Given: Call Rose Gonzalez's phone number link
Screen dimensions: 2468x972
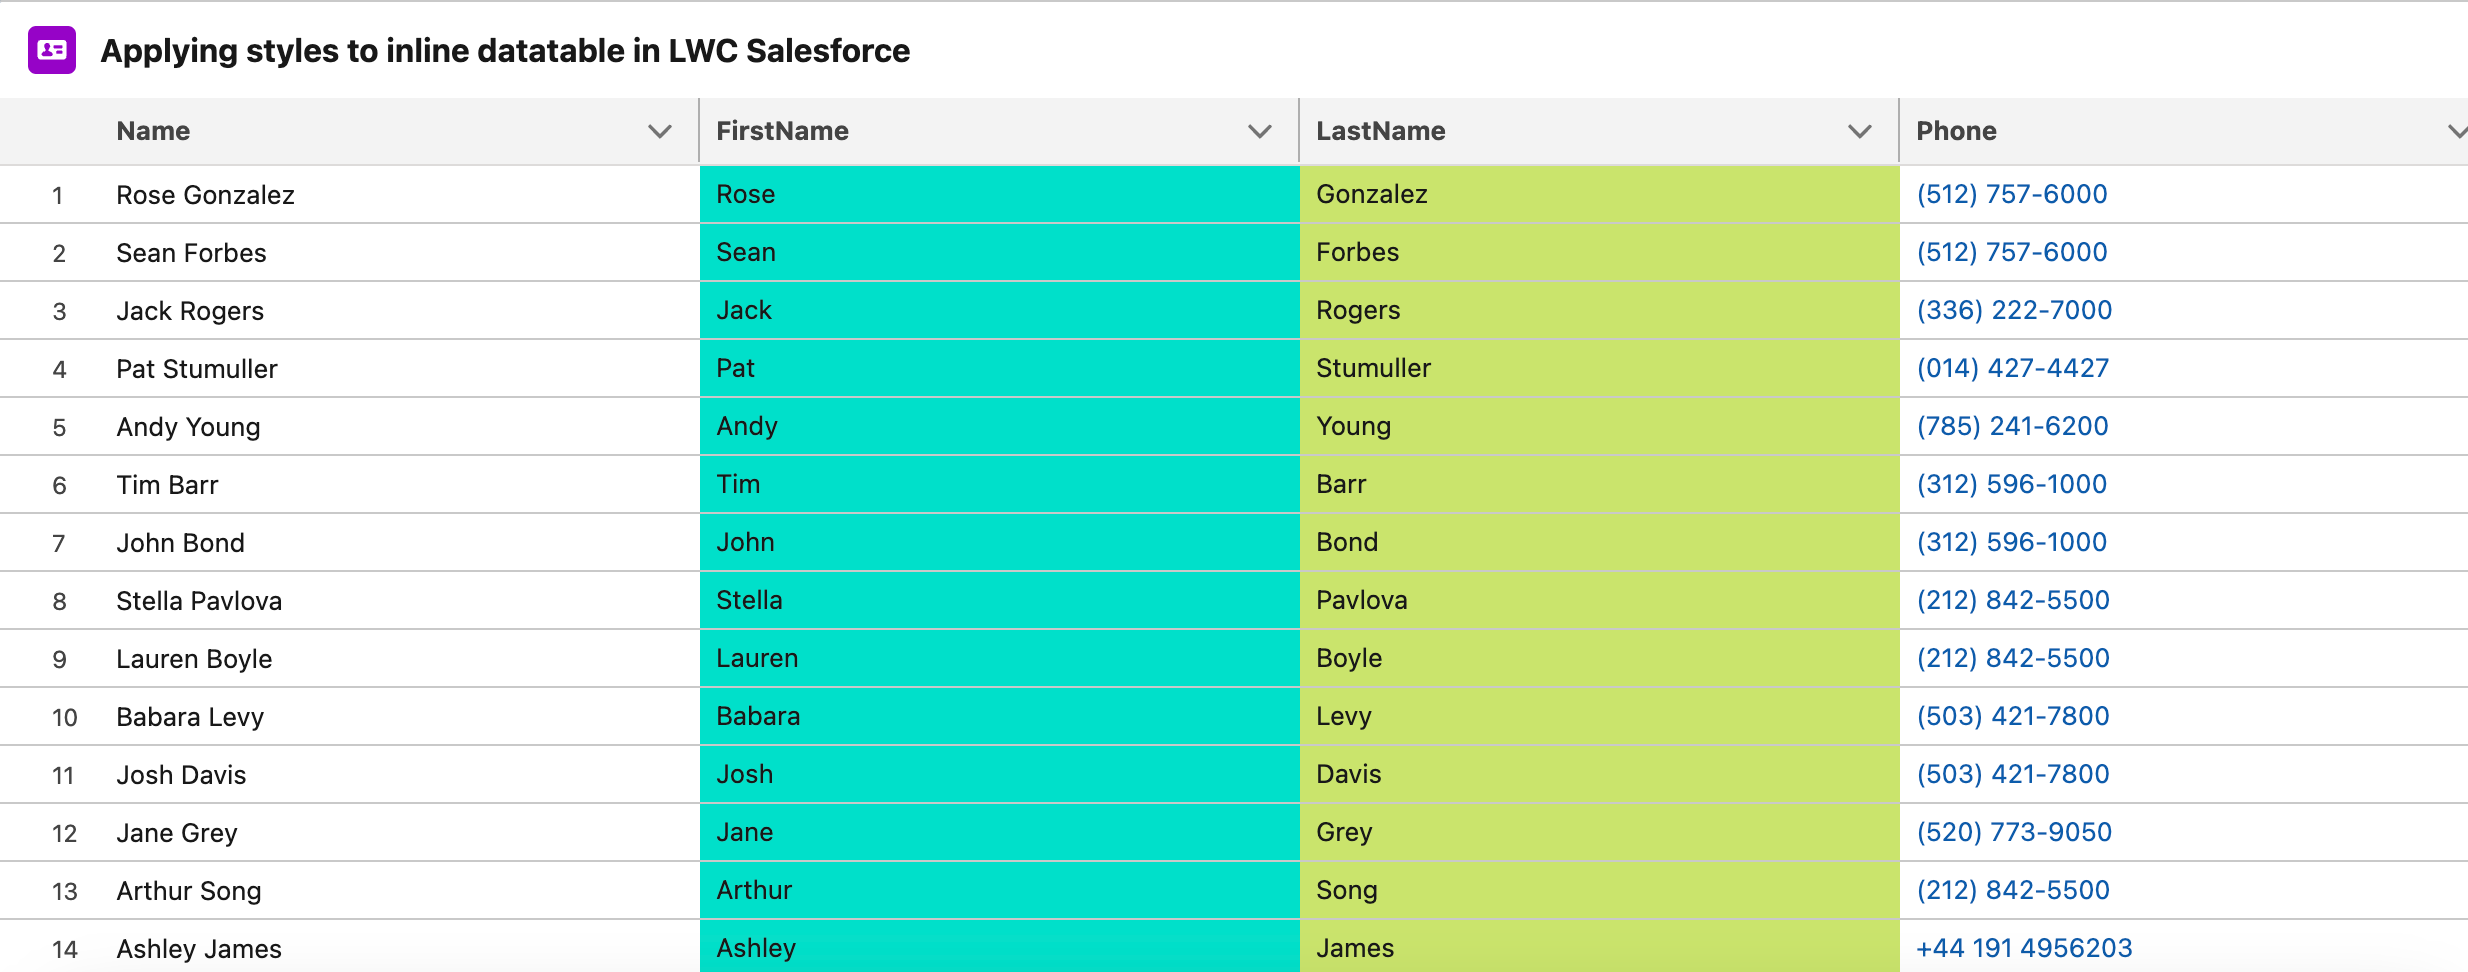Looking at the screenshot, I should click(x=2011, y=194).
